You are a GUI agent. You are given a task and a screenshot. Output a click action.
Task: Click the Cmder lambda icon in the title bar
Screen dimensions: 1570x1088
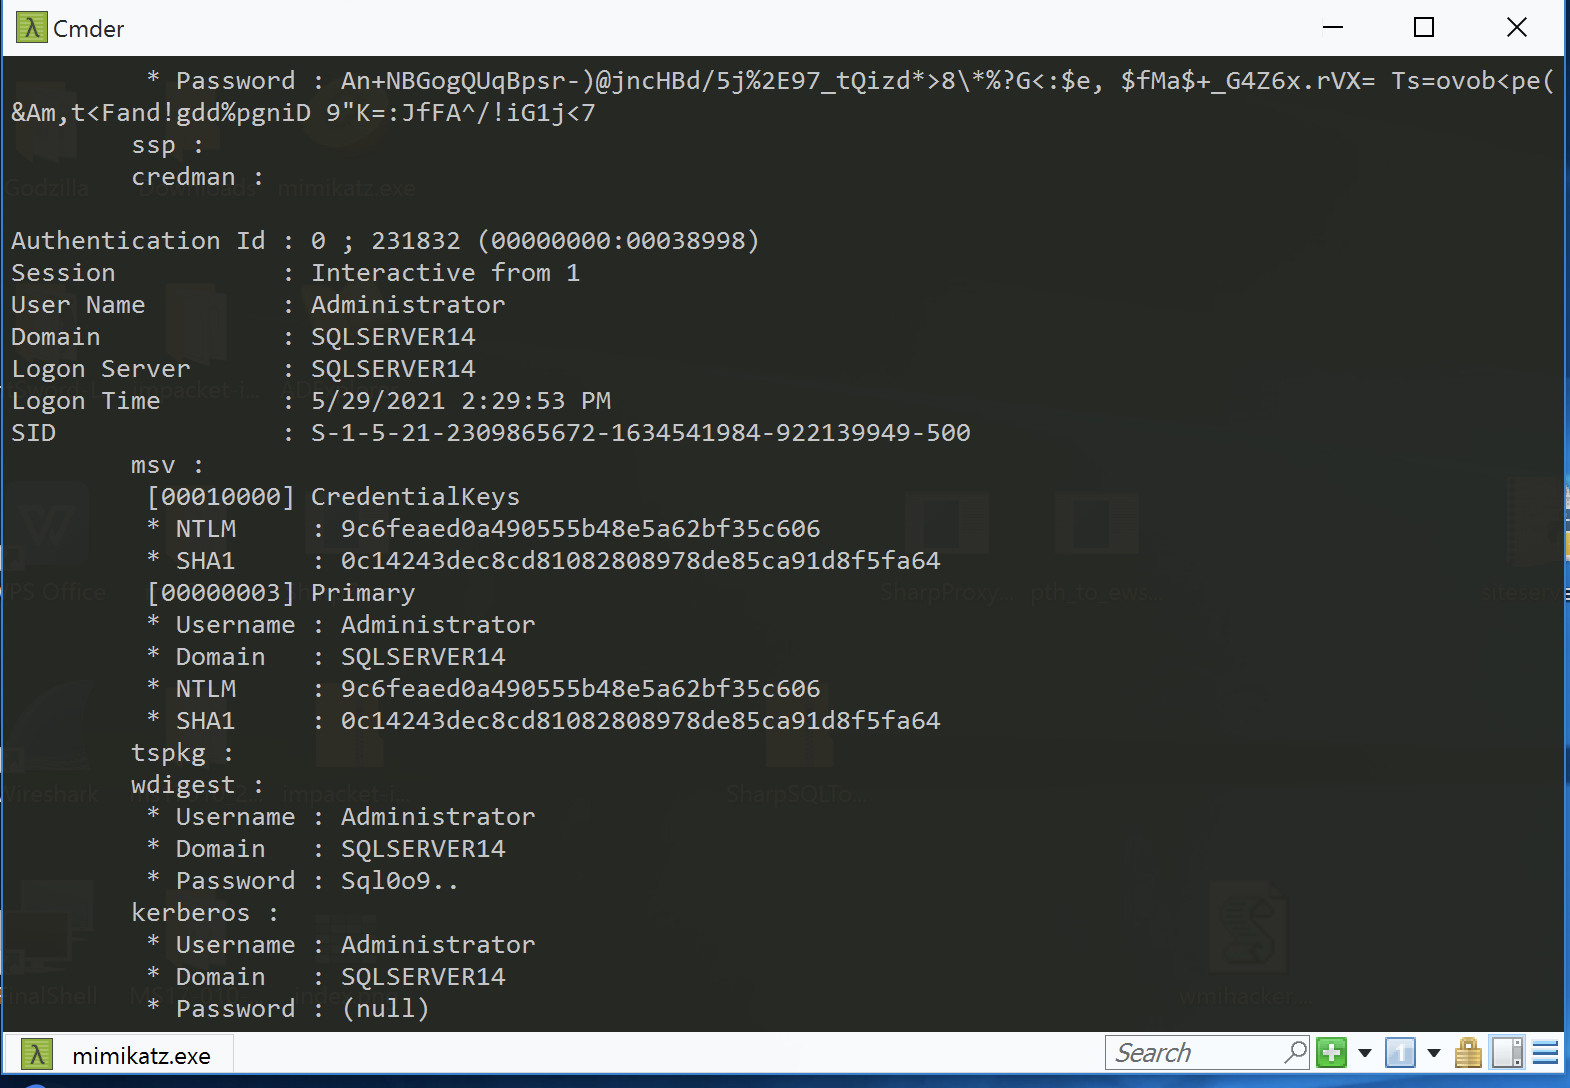(32, 28)
